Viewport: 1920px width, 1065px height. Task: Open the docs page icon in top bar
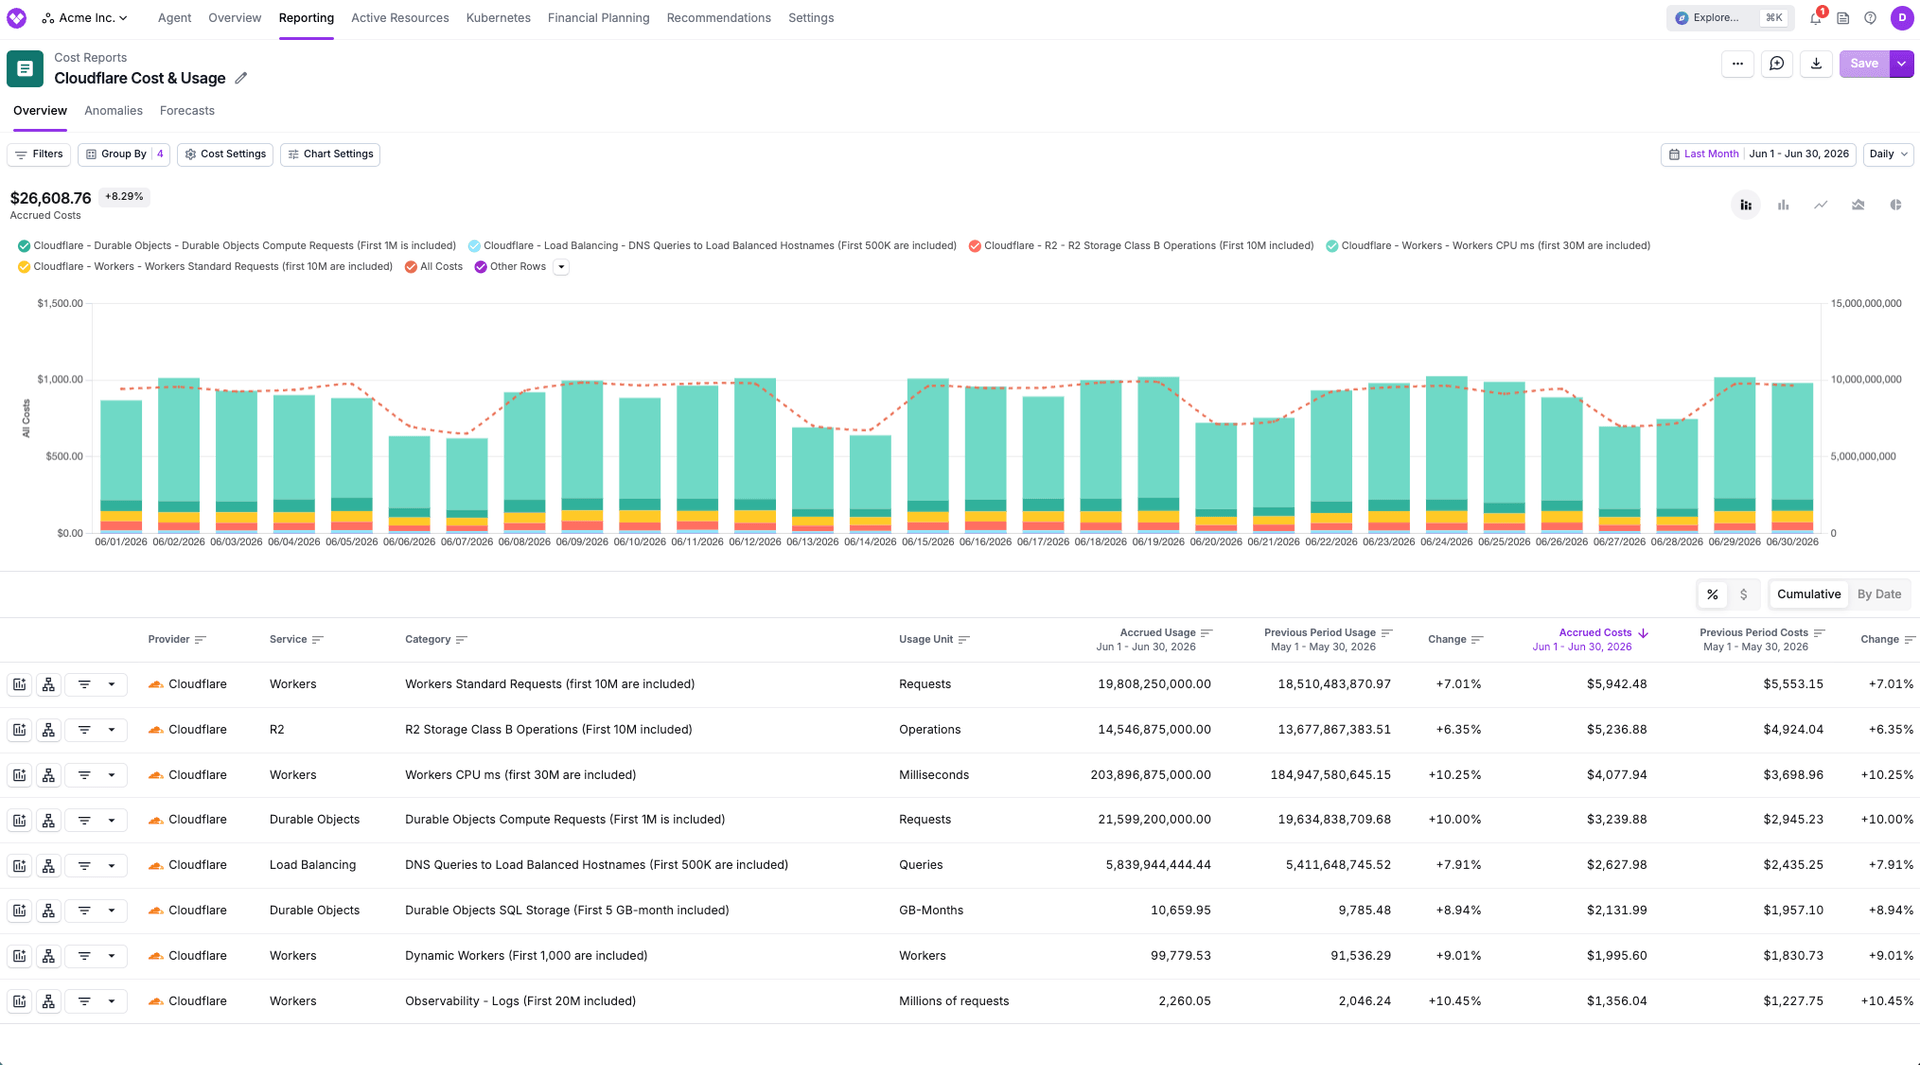1843,18
